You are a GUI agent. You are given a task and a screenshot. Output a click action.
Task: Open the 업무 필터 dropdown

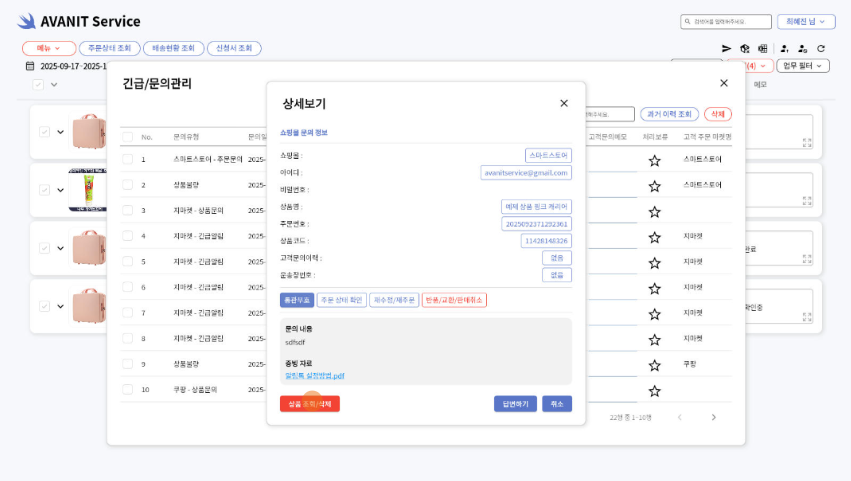tap(803, 66)
